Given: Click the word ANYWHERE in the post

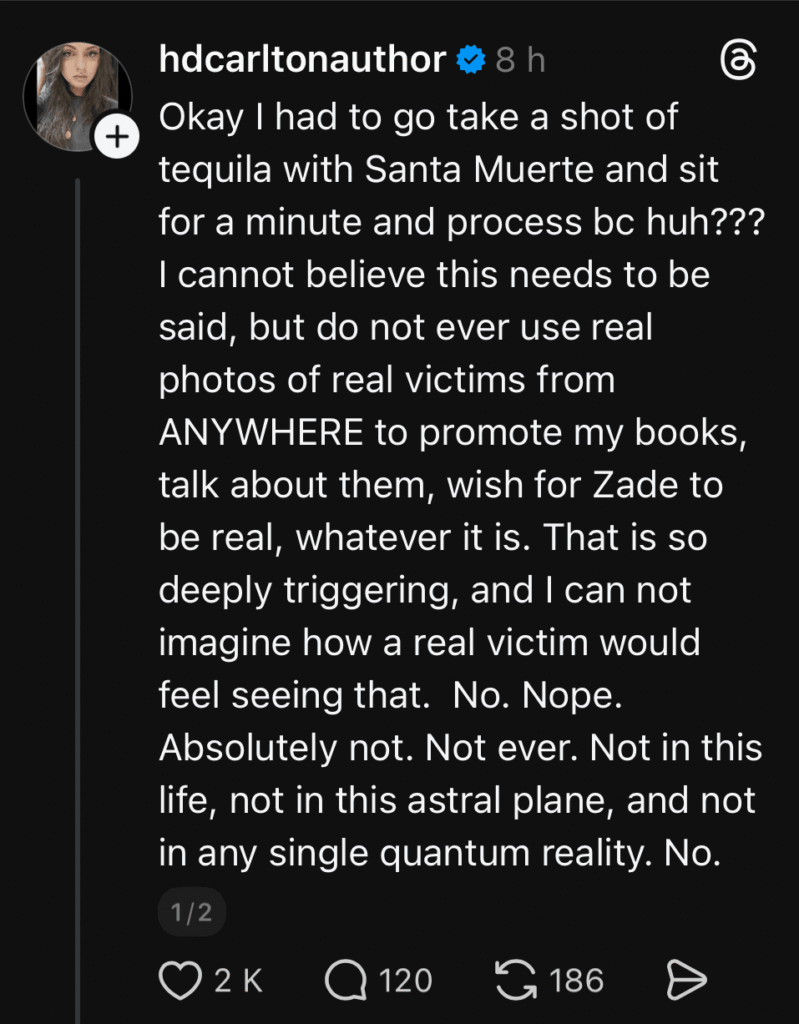Looking at the screenshot, I should (x=260, y=433).
